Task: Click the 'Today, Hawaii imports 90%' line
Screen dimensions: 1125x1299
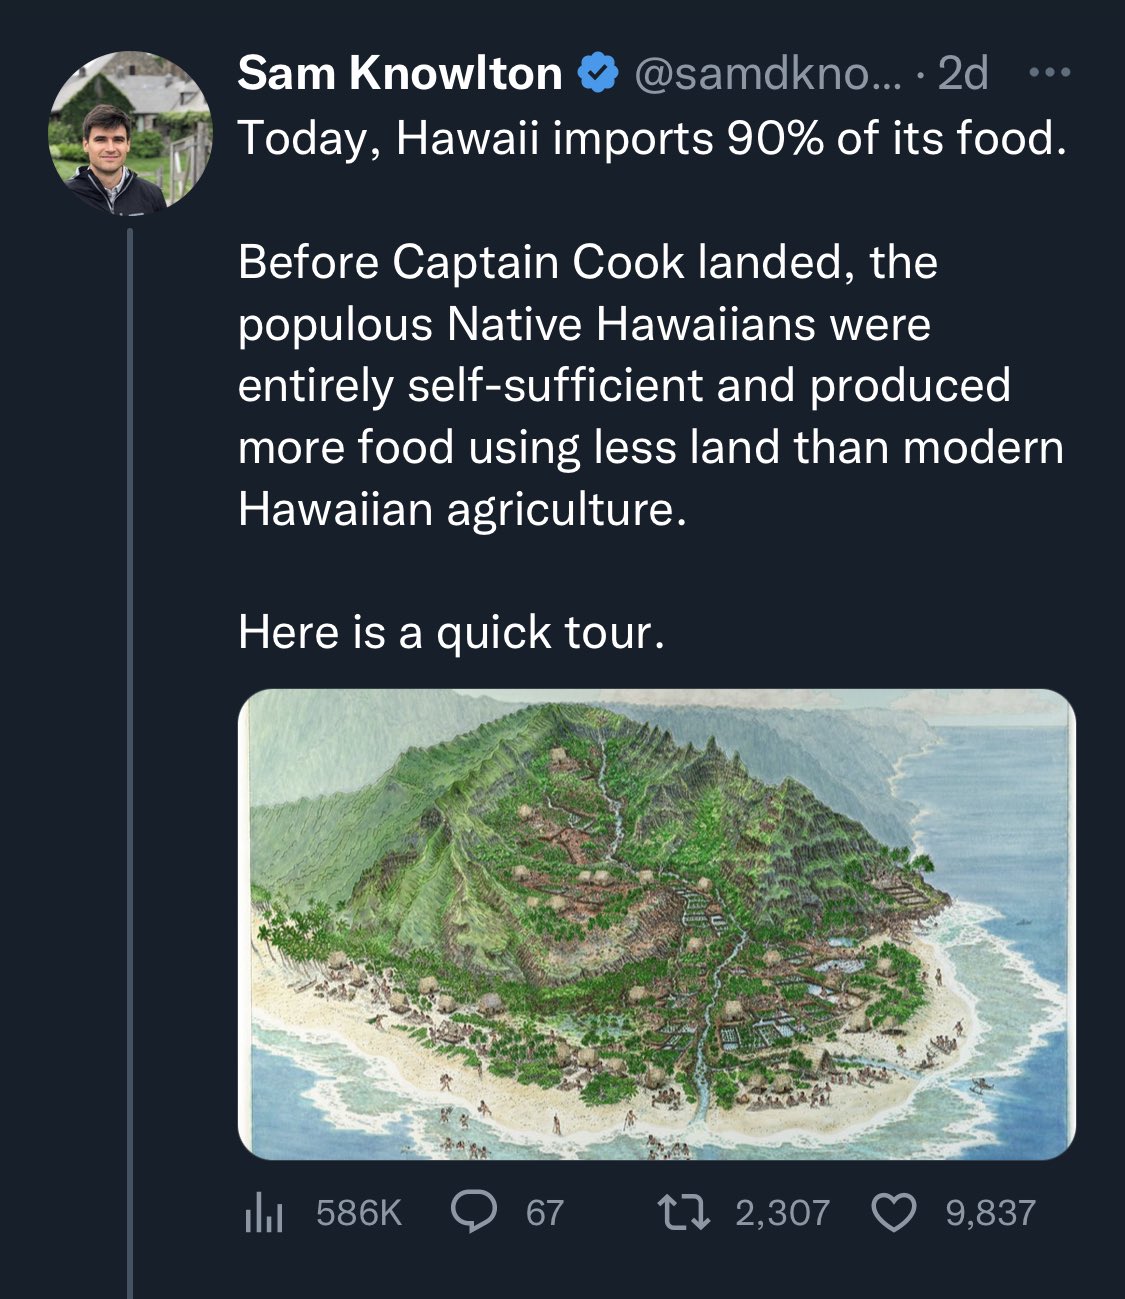Action: click(x=652, y=139)
